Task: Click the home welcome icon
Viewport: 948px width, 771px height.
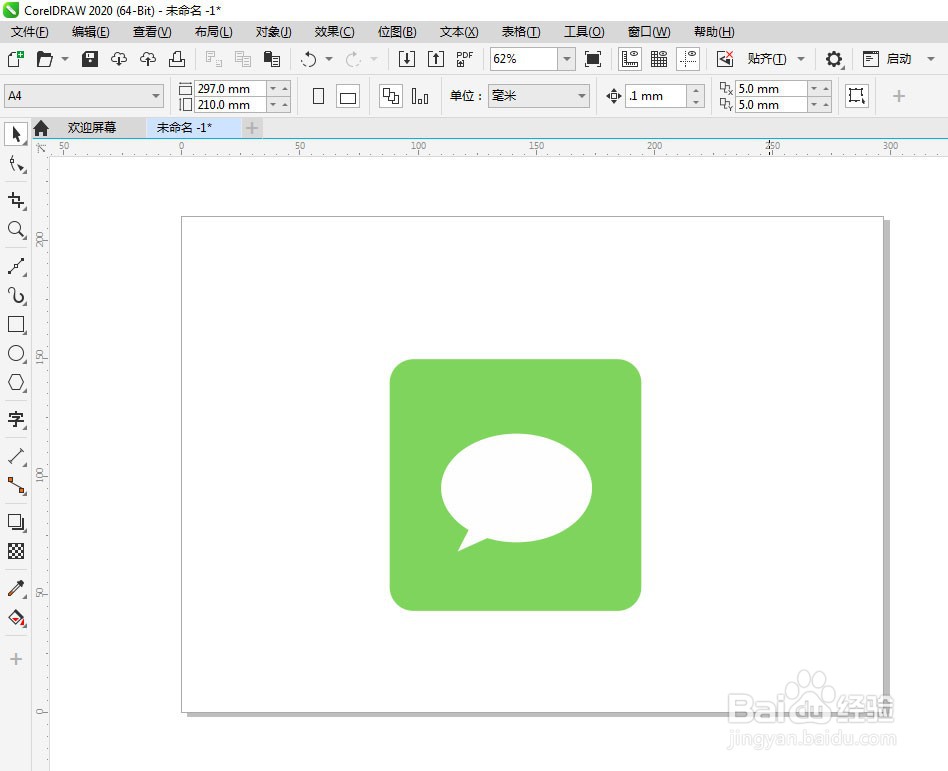Action: [x=41, y=128]
